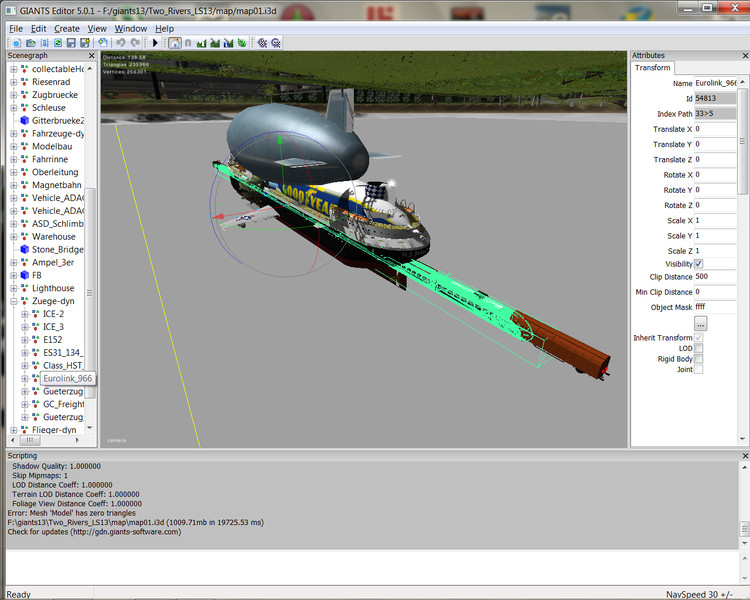The width and height of the screenshot is (750, 600).
Task: Click the Clip Distance field showing 500
Action: pyautogui.click(x=715, y=277)
